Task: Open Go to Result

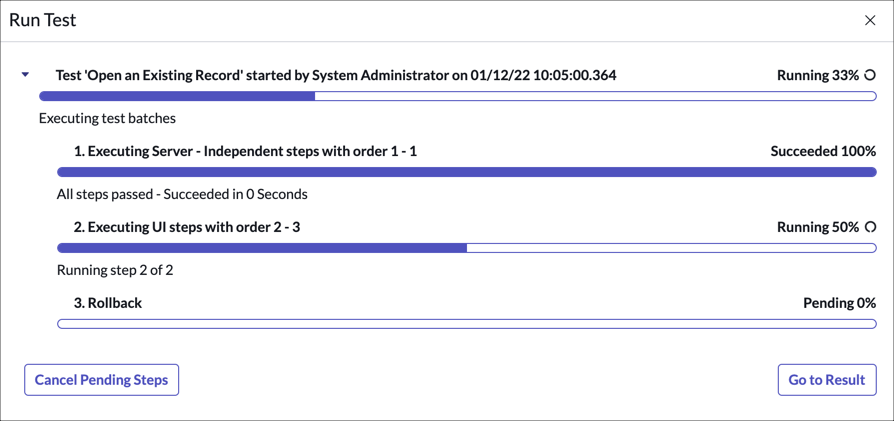Action: coord(827,380)
